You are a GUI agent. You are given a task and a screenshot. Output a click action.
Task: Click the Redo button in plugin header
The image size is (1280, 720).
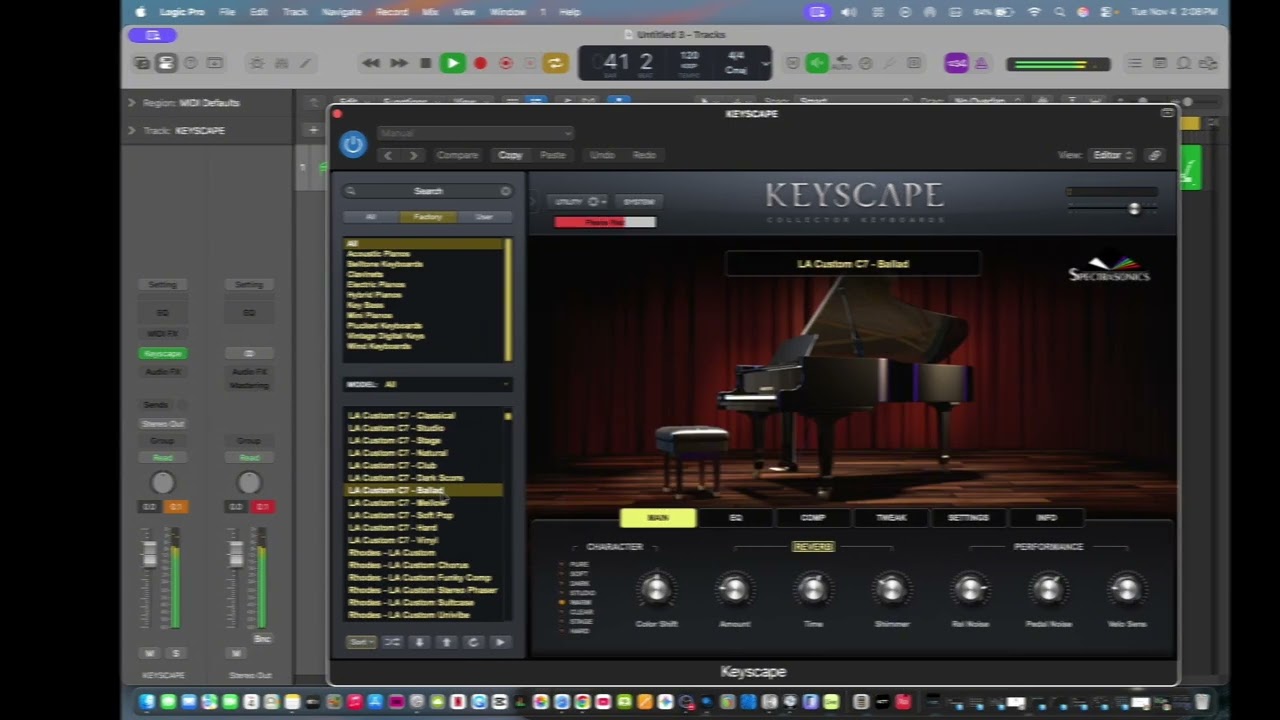pos(644,155)
